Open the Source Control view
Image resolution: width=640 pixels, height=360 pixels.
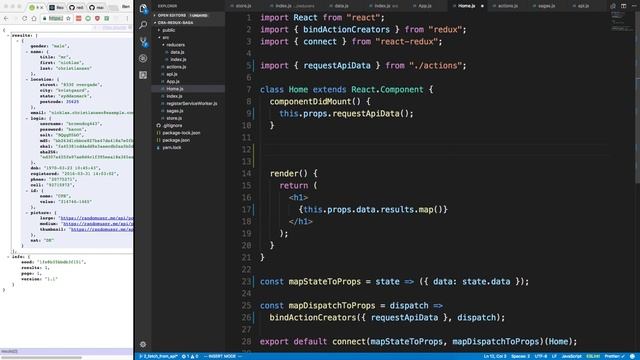[143, 42]
